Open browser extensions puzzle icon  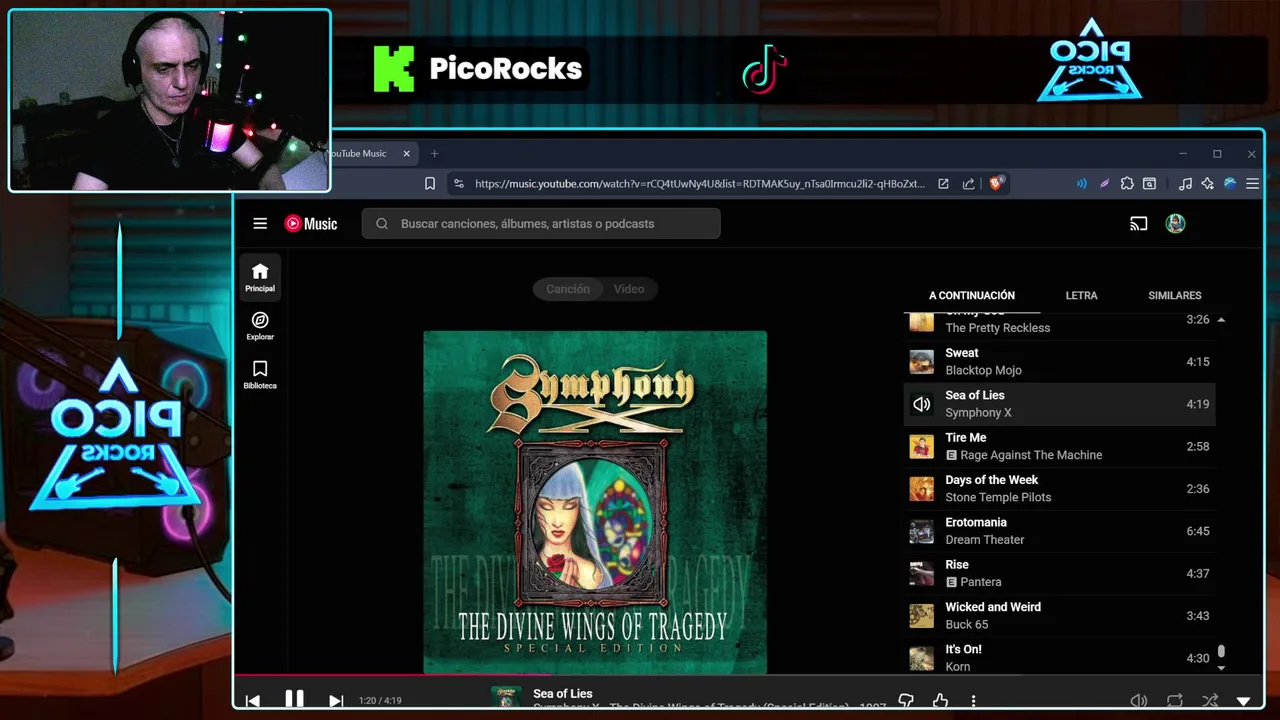(1127, 184)
